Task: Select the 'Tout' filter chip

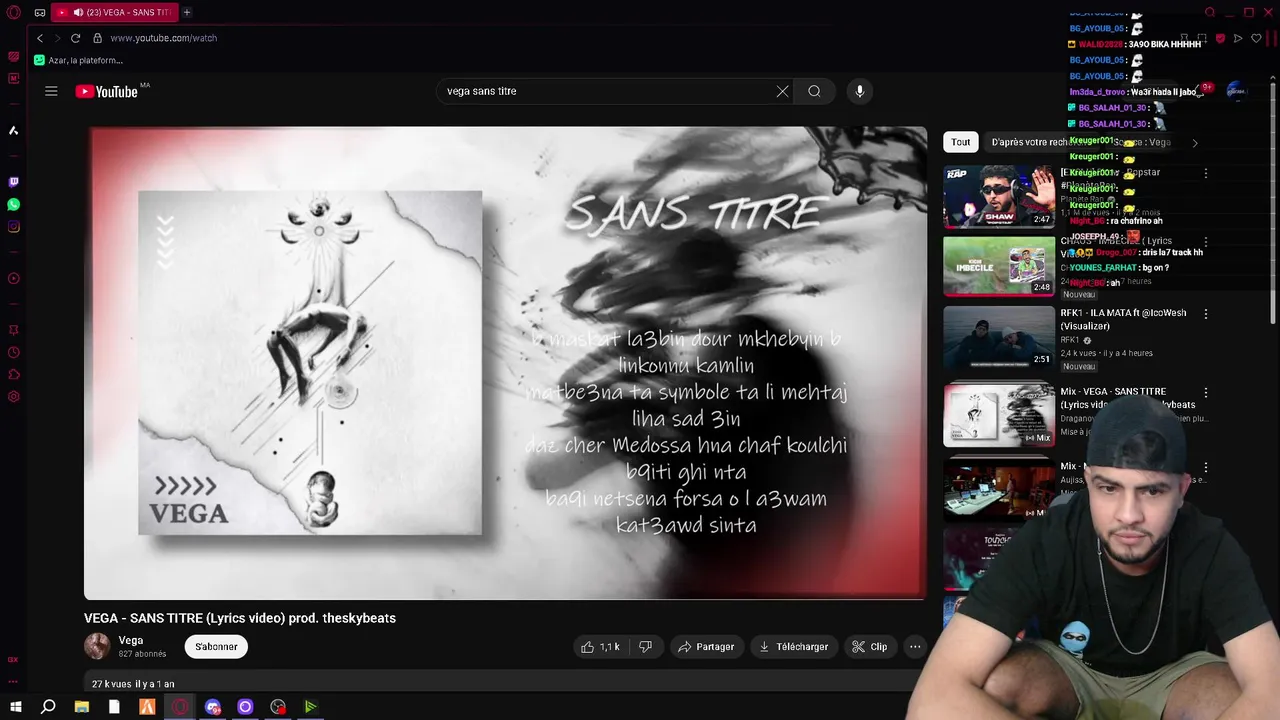Action: (961, 142)
